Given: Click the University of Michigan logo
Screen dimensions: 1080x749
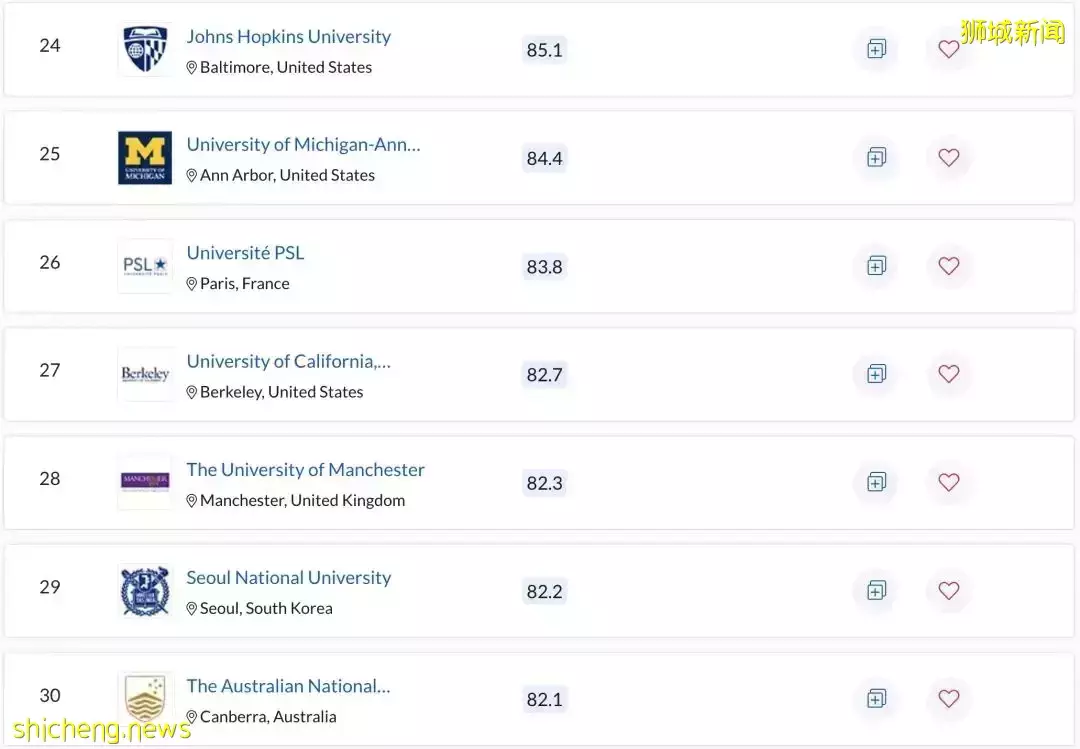Looking at the screenshot, I should coord(145,157).
